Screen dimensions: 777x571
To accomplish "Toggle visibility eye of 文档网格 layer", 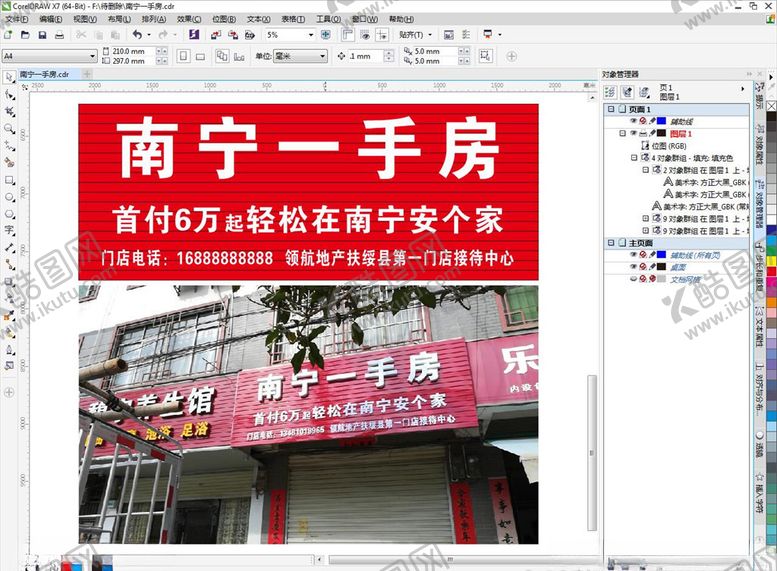I will 633,279.
